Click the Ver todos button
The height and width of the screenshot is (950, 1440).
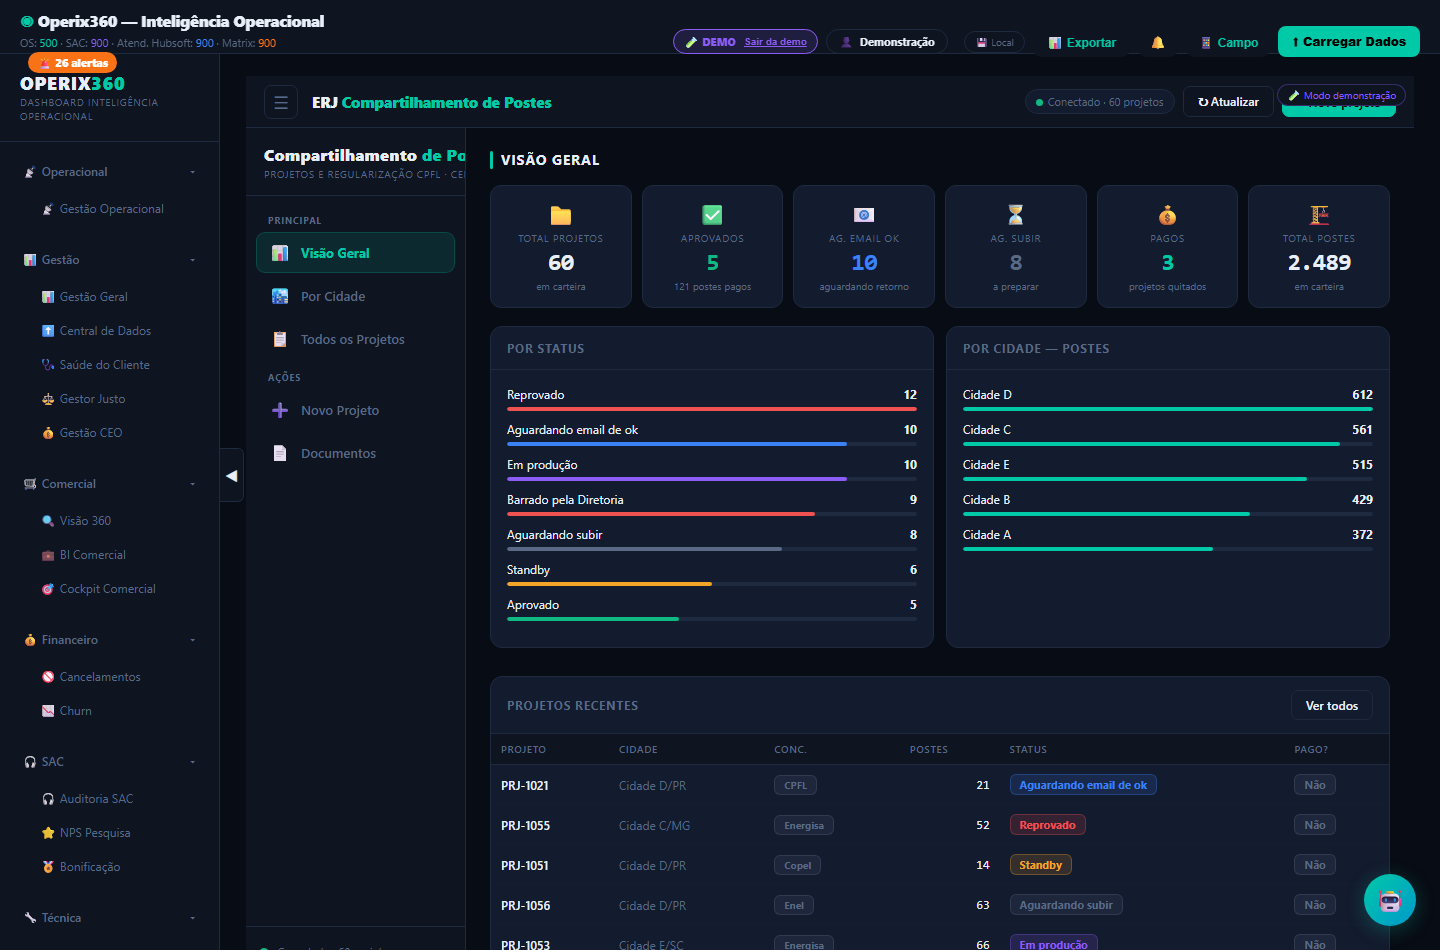[x=1332, y=706]
